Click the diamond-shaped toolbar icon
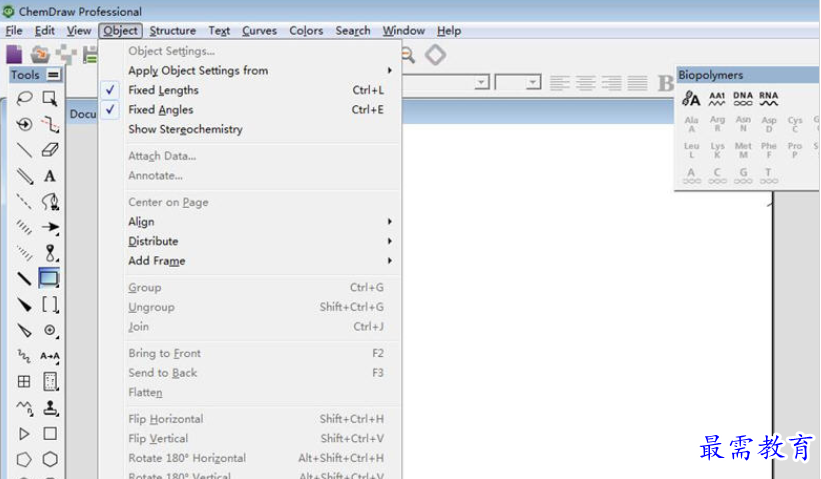This screenshot has width=821, height=479. (435, 54)
